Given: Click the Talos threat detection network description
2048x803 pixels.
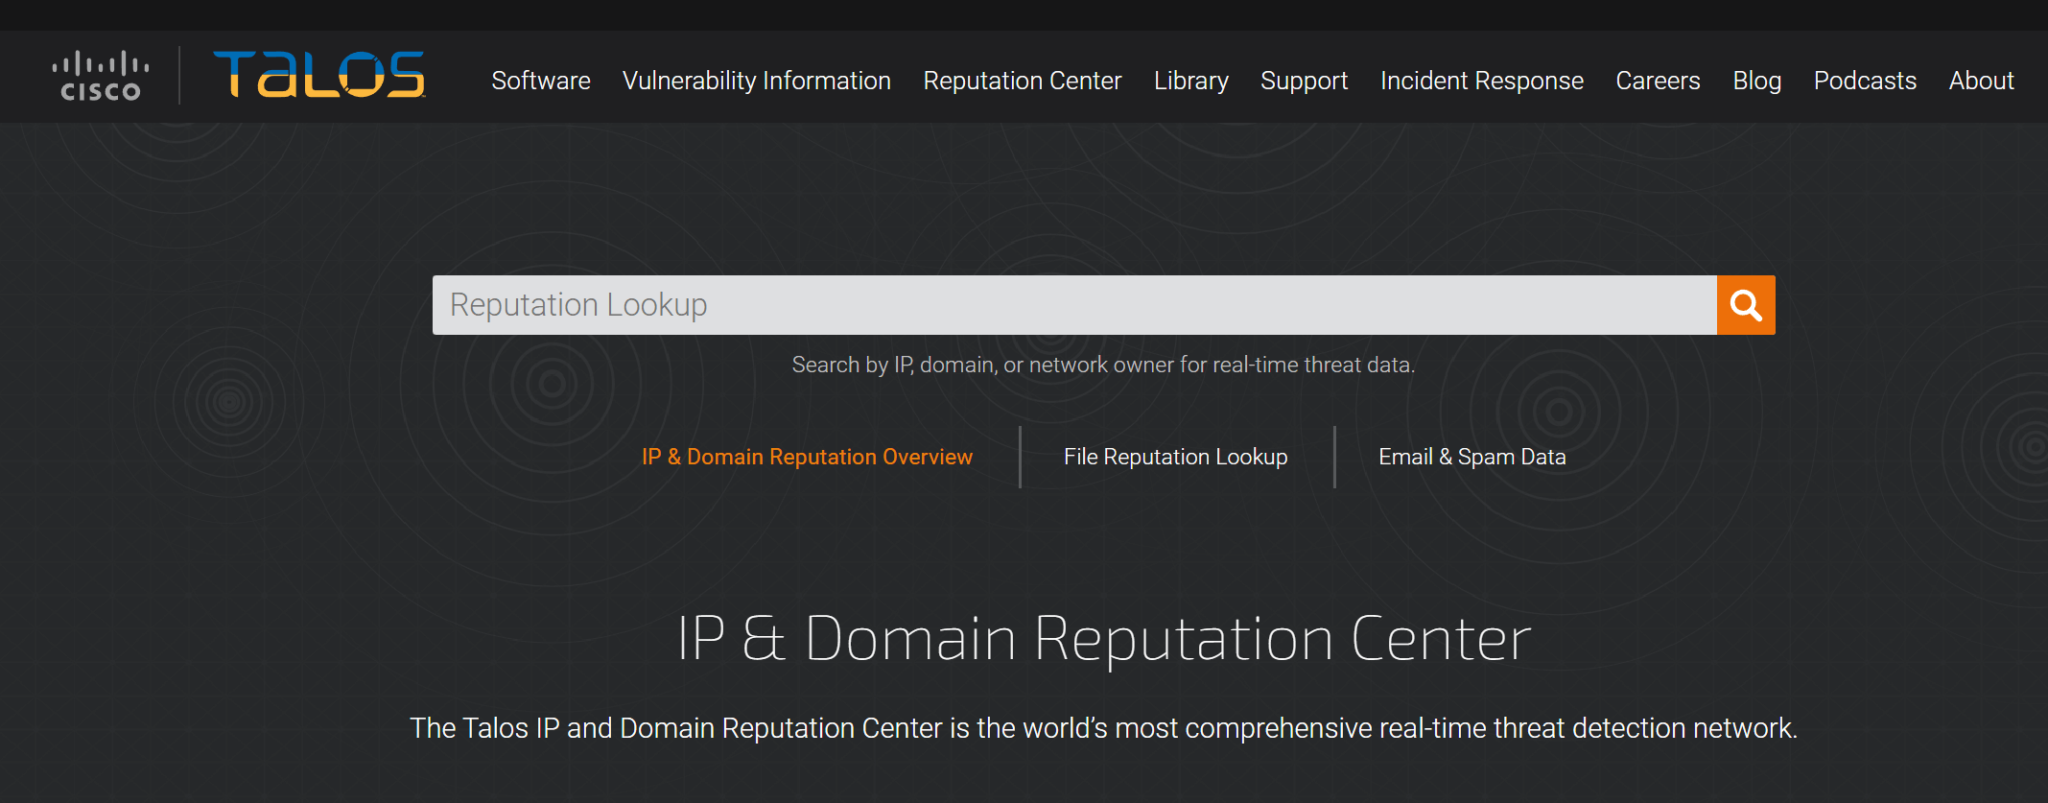Looking at the screenshot, I should (1103, 728).
